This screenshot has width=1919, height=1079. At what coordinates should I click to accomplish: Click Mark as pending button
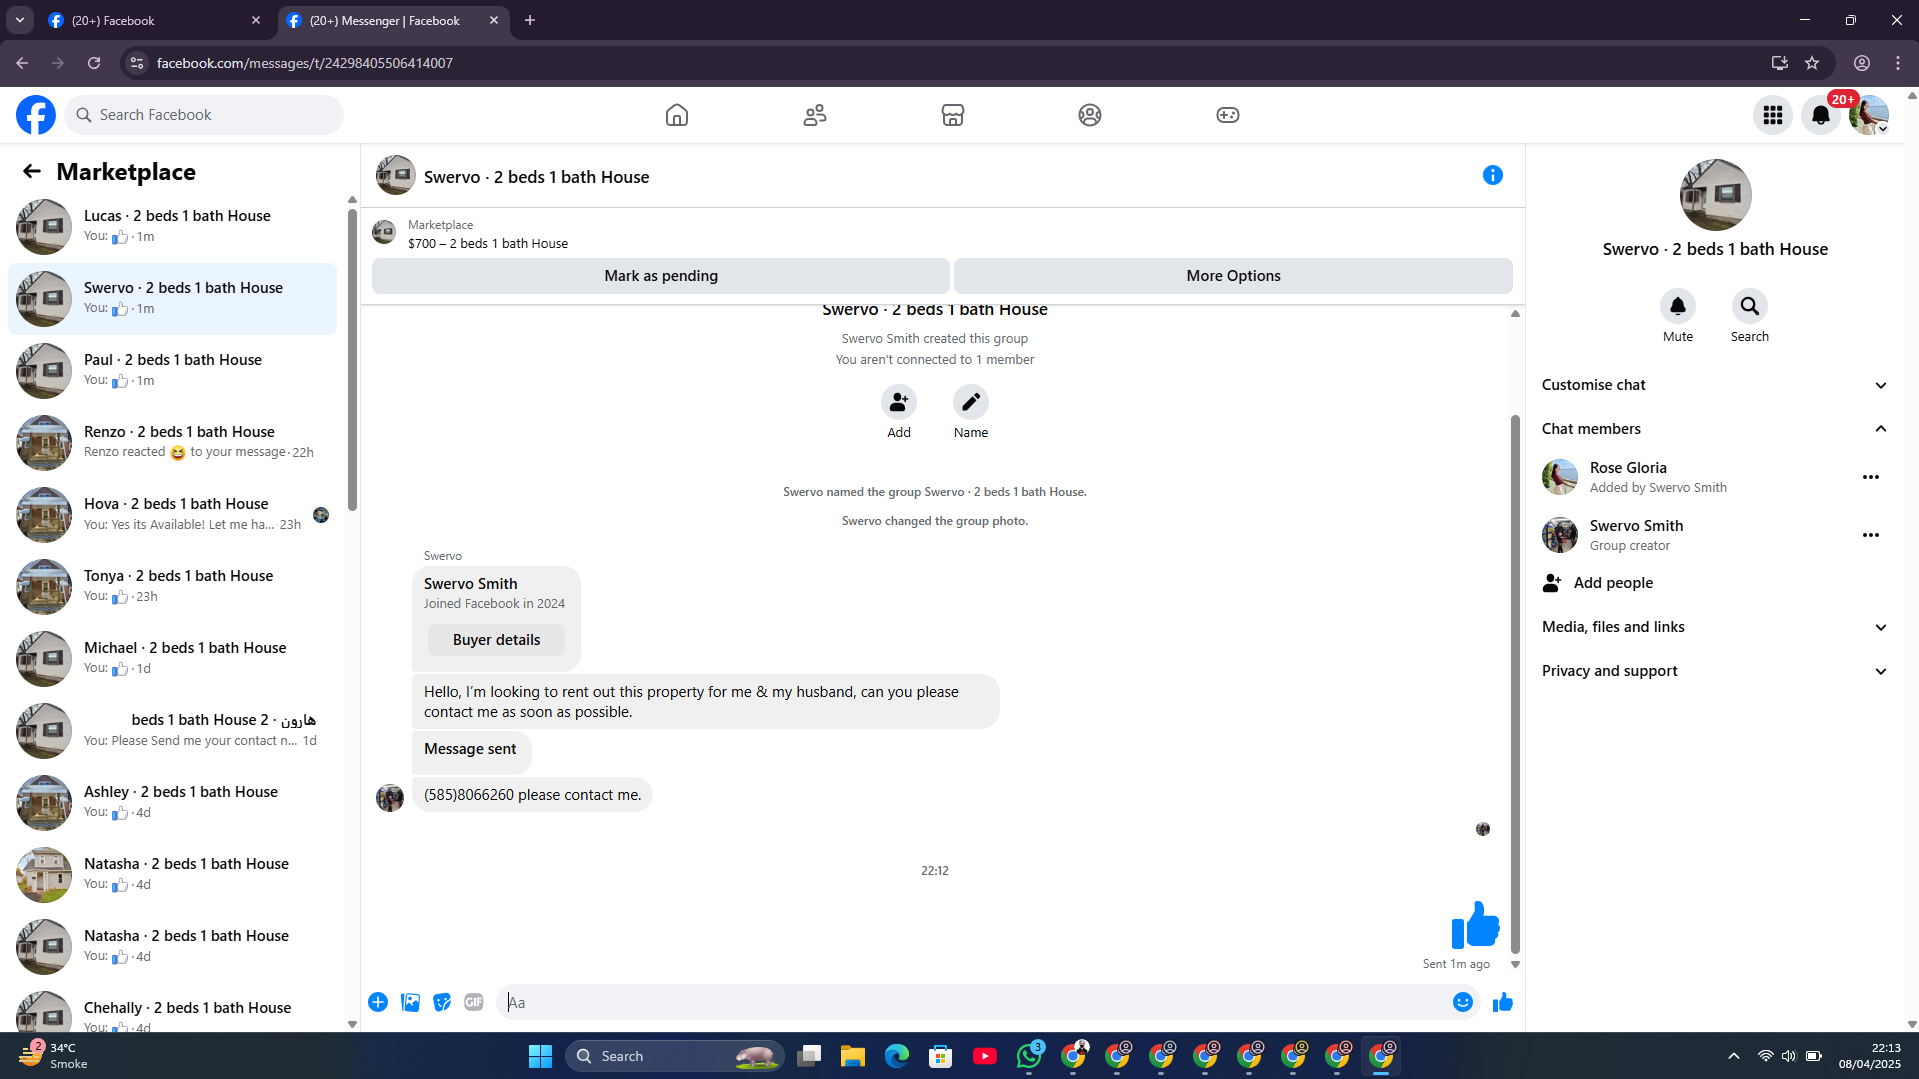661,276
